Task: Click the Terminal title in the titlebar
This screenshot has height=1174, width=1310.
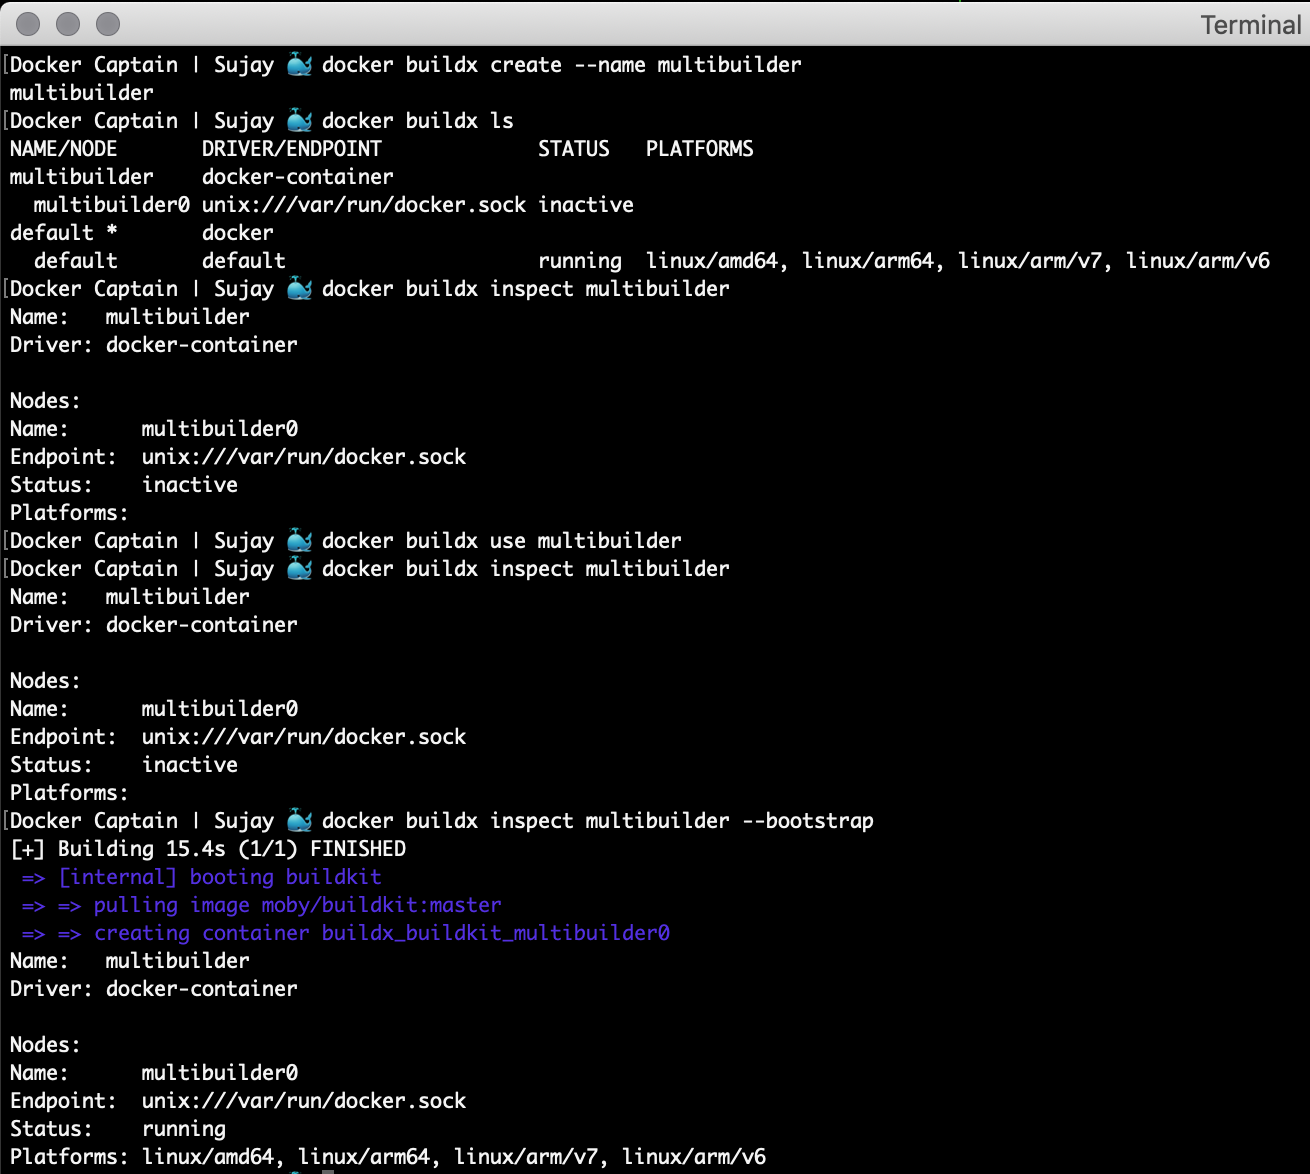Action: 1249,24
